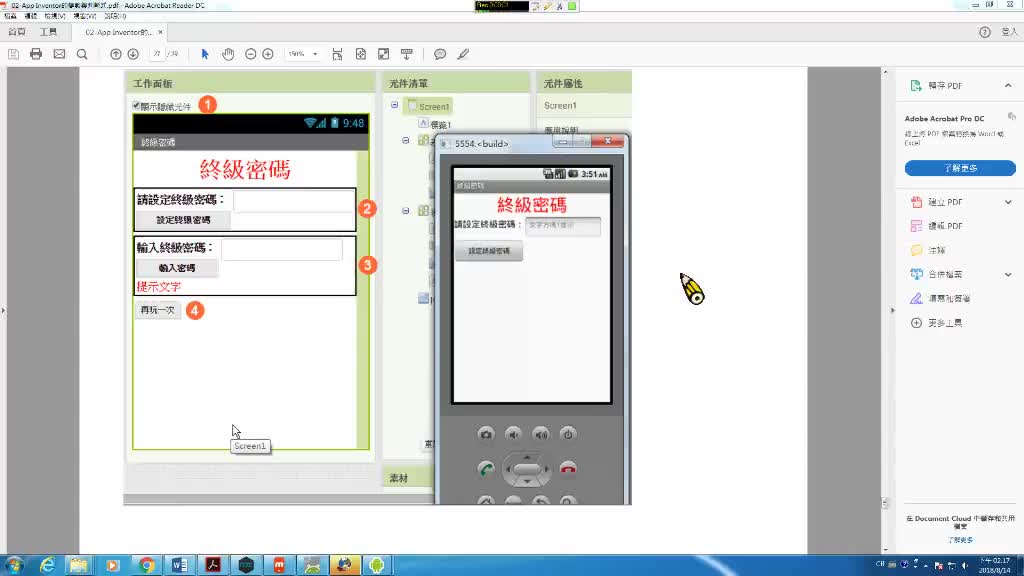Expand the 合併檔案 chevron

[x=1008, y=274]
